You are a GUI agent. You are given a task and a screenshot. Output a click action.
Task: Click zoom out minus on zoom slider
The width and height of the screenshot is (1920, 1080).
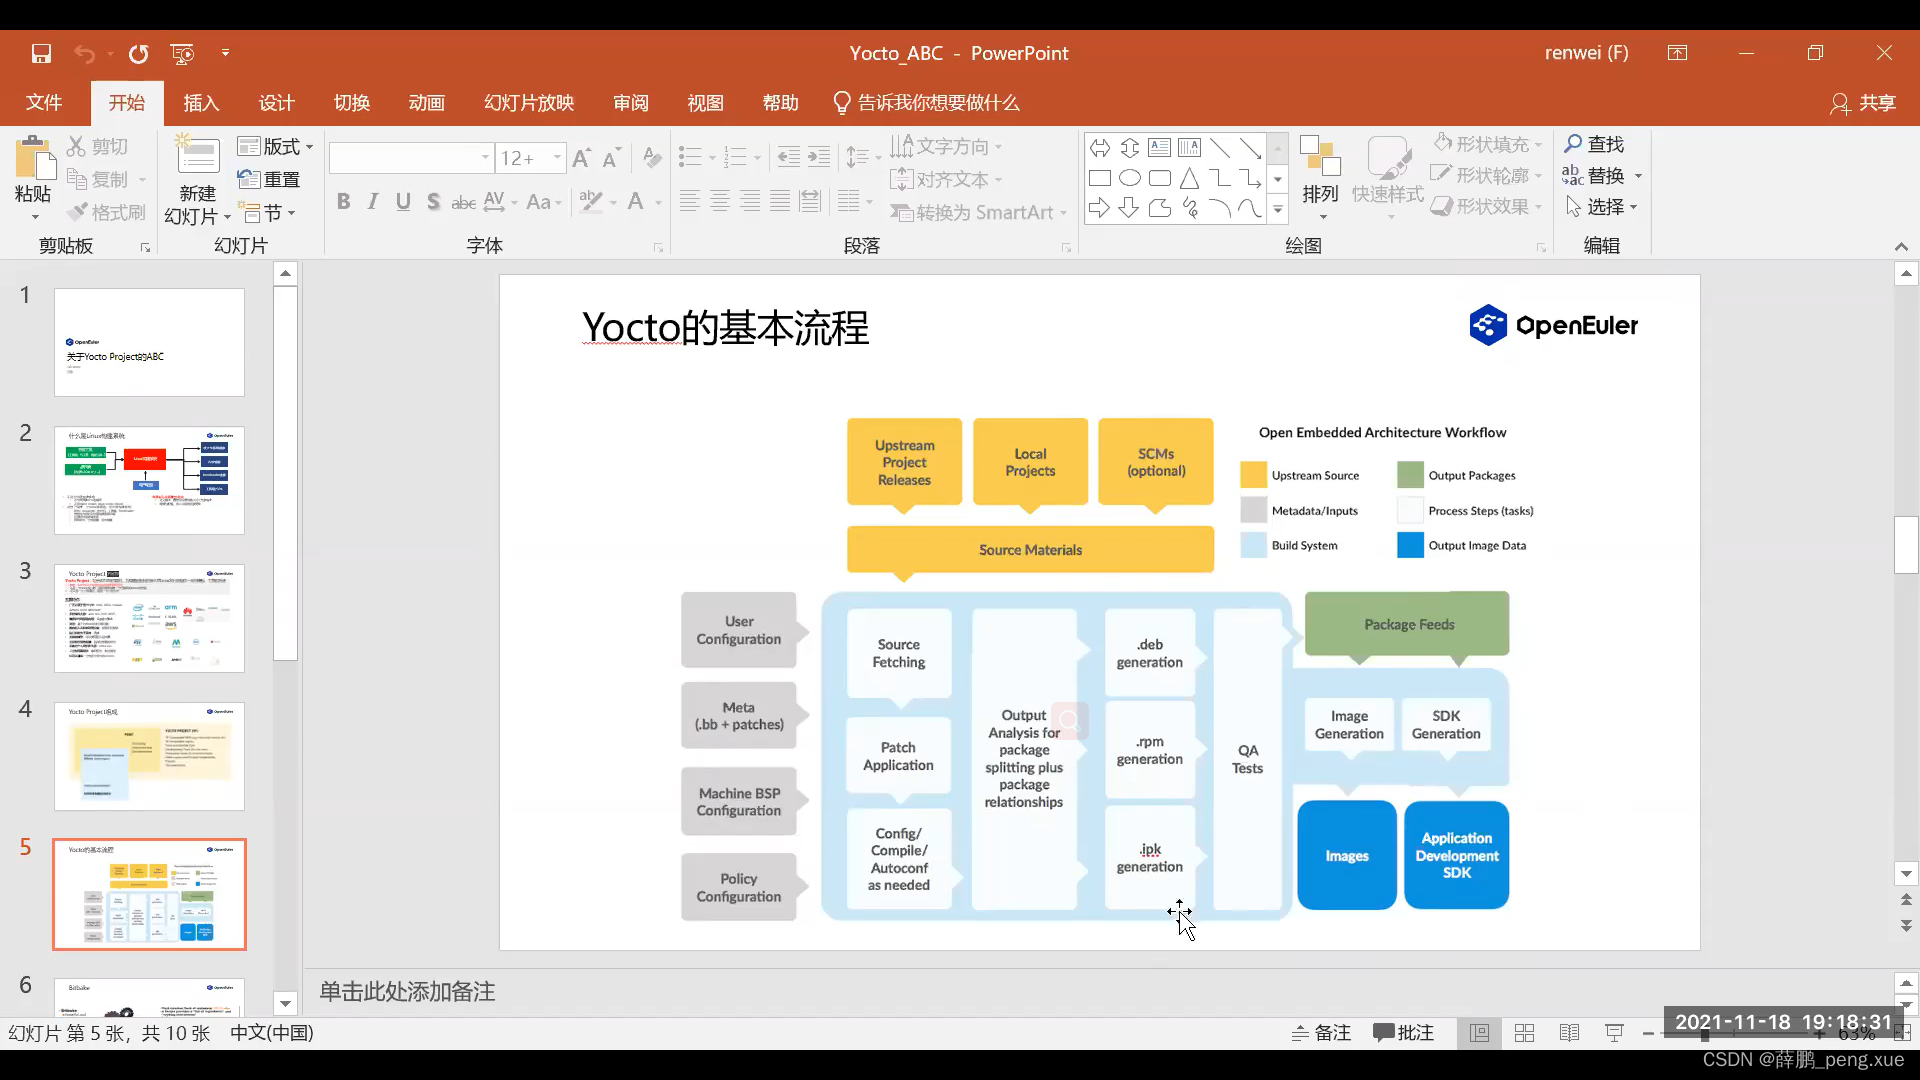click(x=1648, y=1034)
